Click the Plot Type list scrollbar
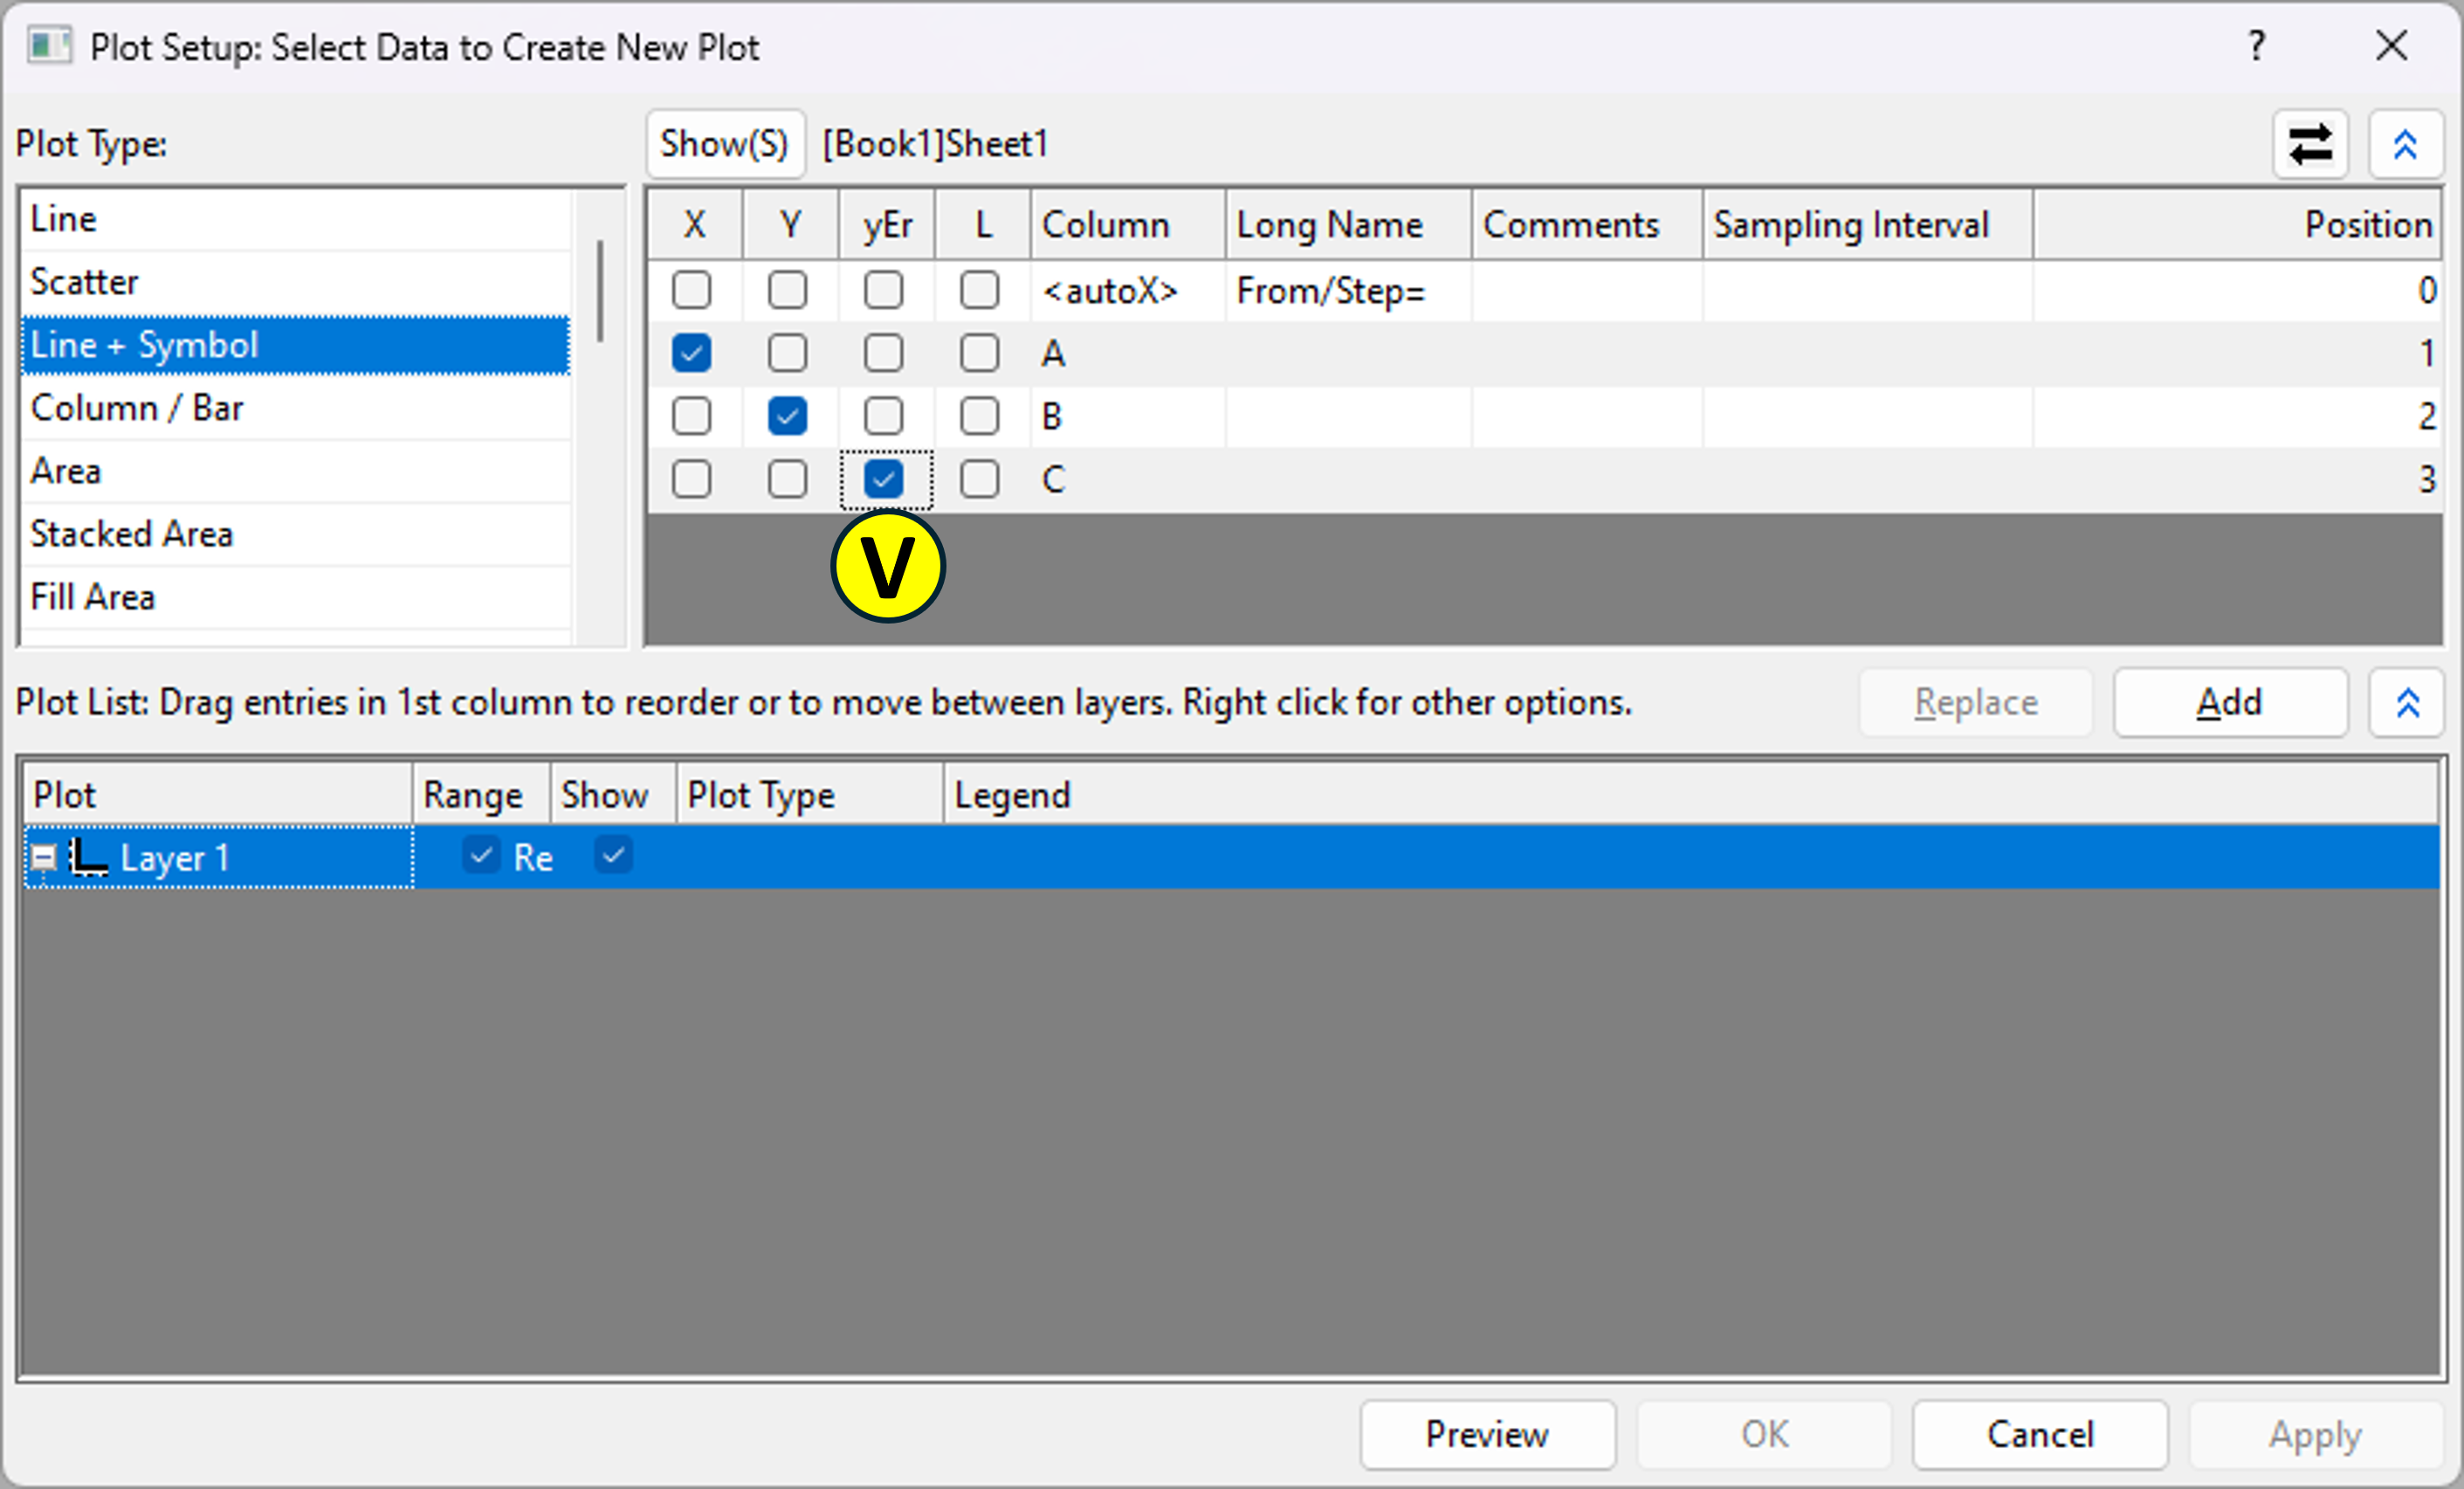The image size is (2464, 1489). [600, 290]
